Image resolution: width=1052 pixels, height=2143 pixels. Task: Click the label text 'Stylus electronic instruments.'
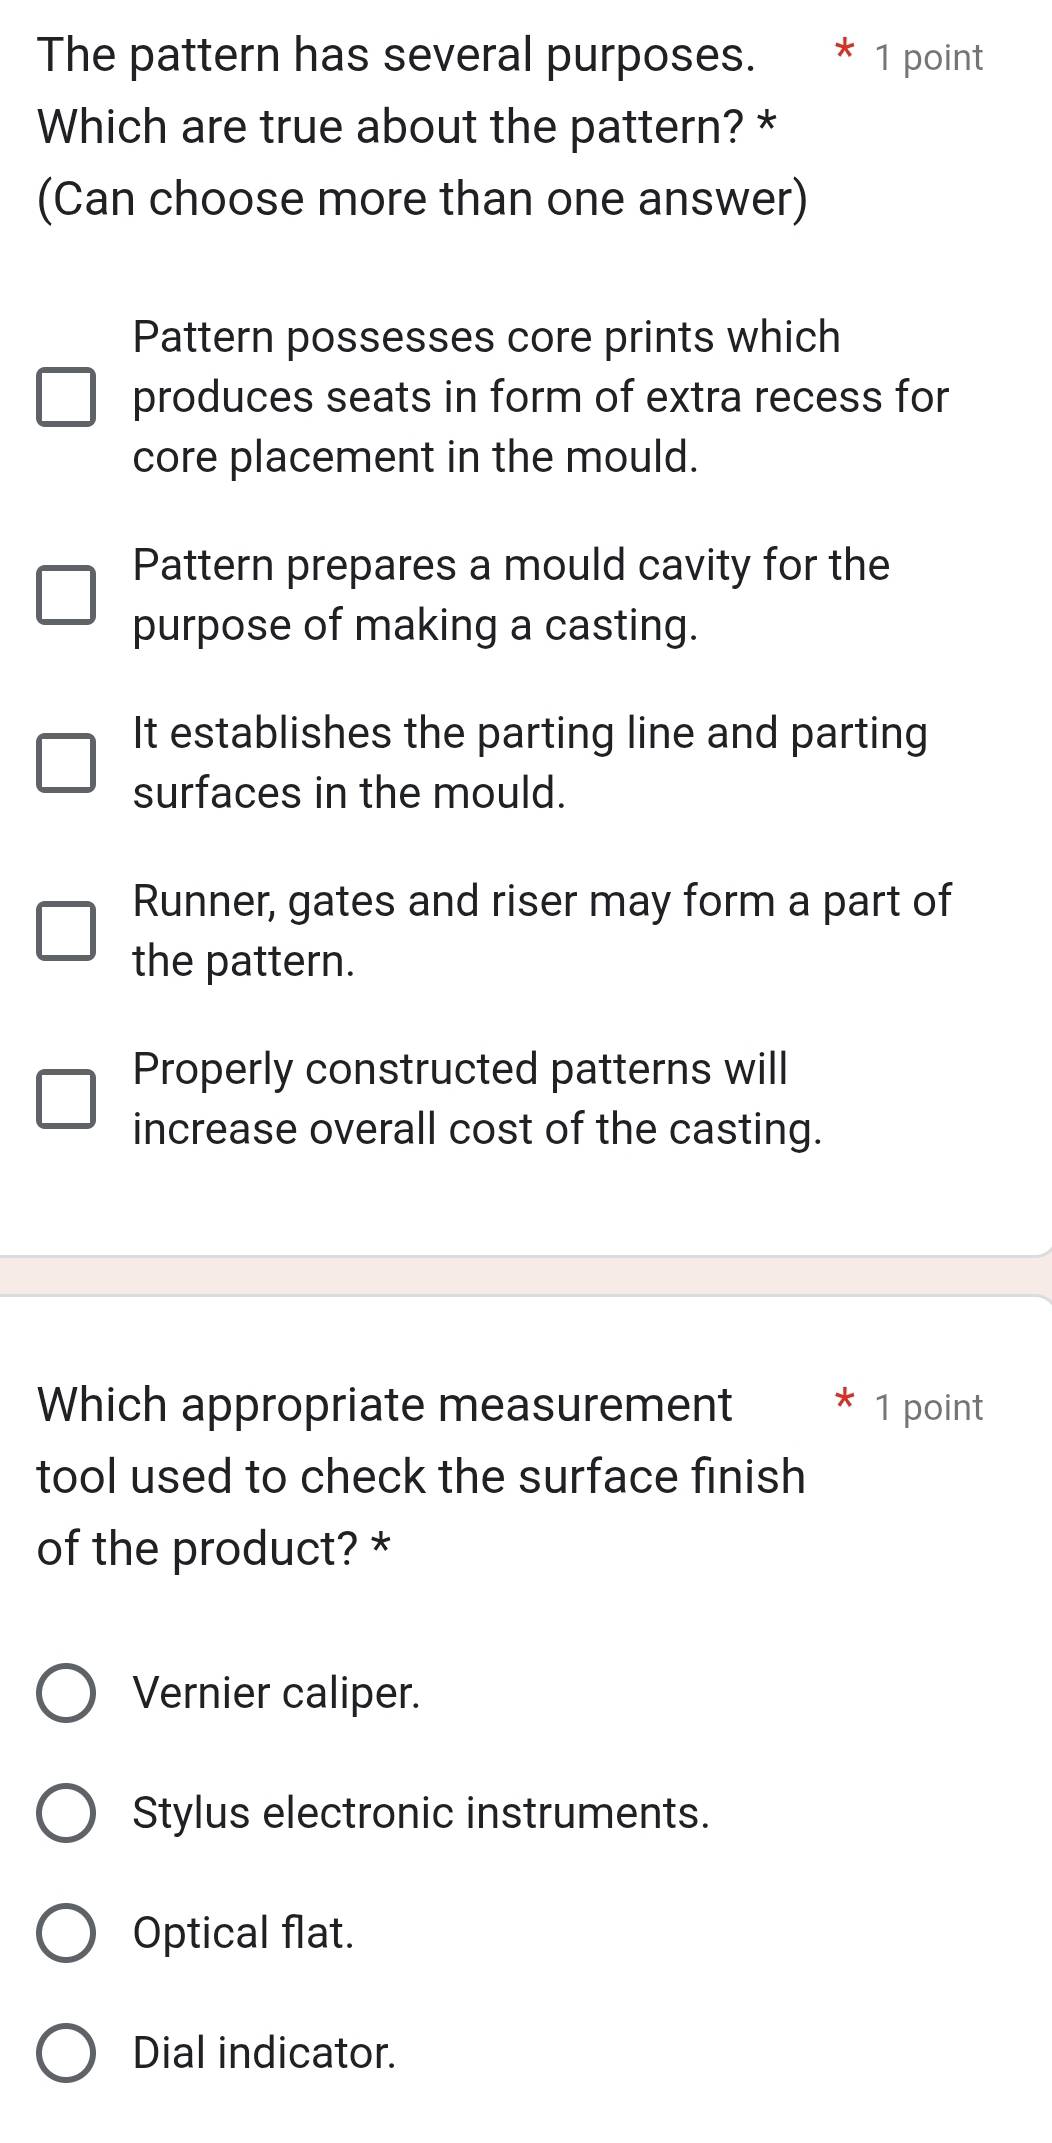[421, 1813]
